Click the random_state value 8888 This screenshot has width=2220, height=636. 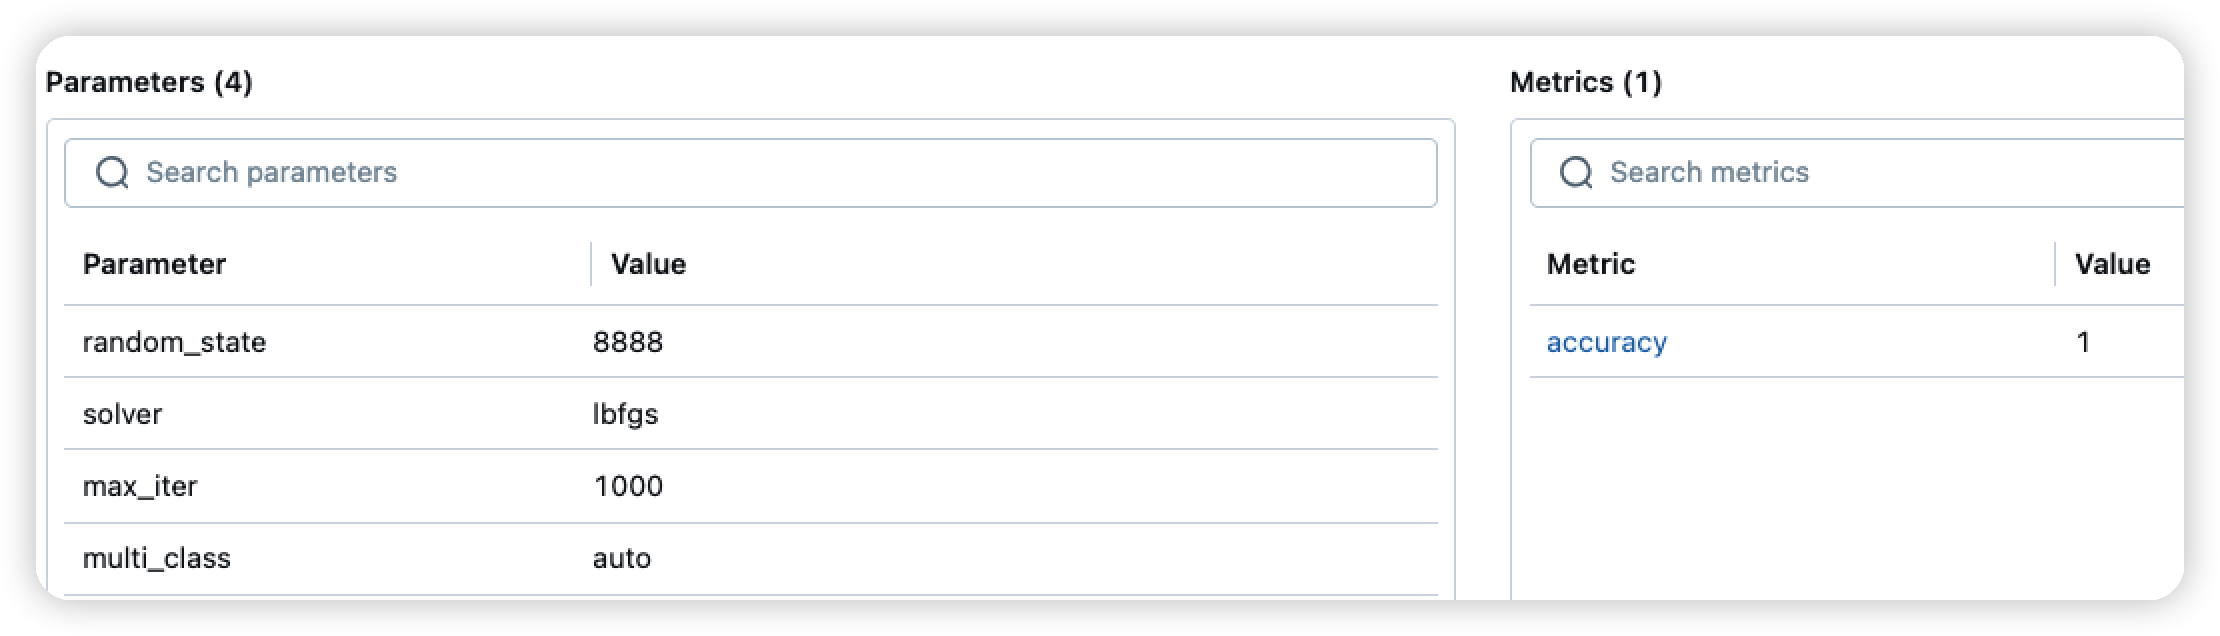click(627, 343)
